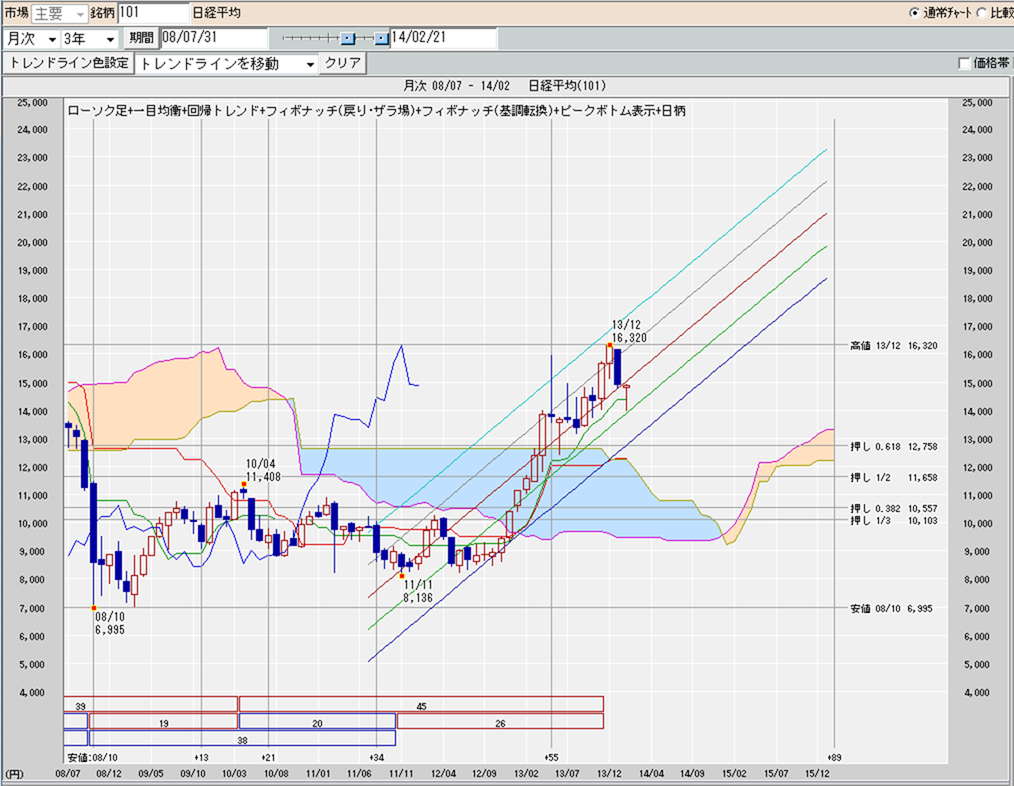Click the cycle box labeled 39
This screenshot has width=1014, height=786.
click(151, 704)
